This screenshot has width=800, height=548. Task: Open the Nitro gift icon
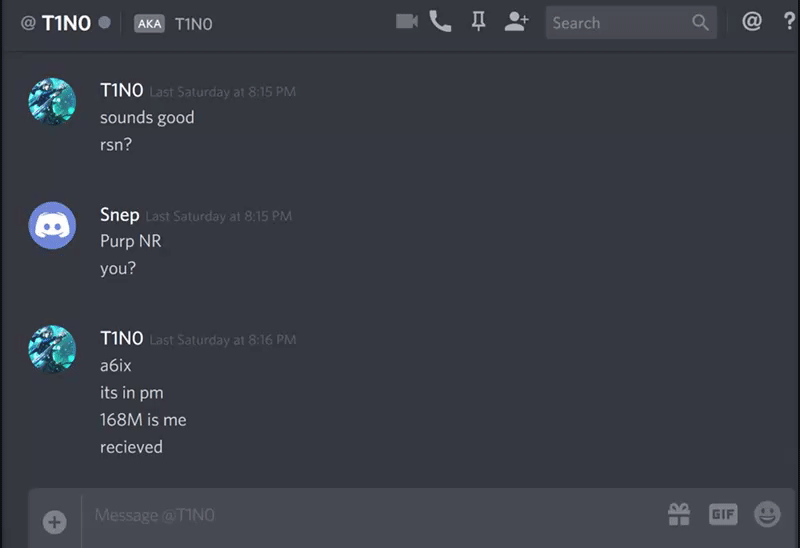(679, 514)
